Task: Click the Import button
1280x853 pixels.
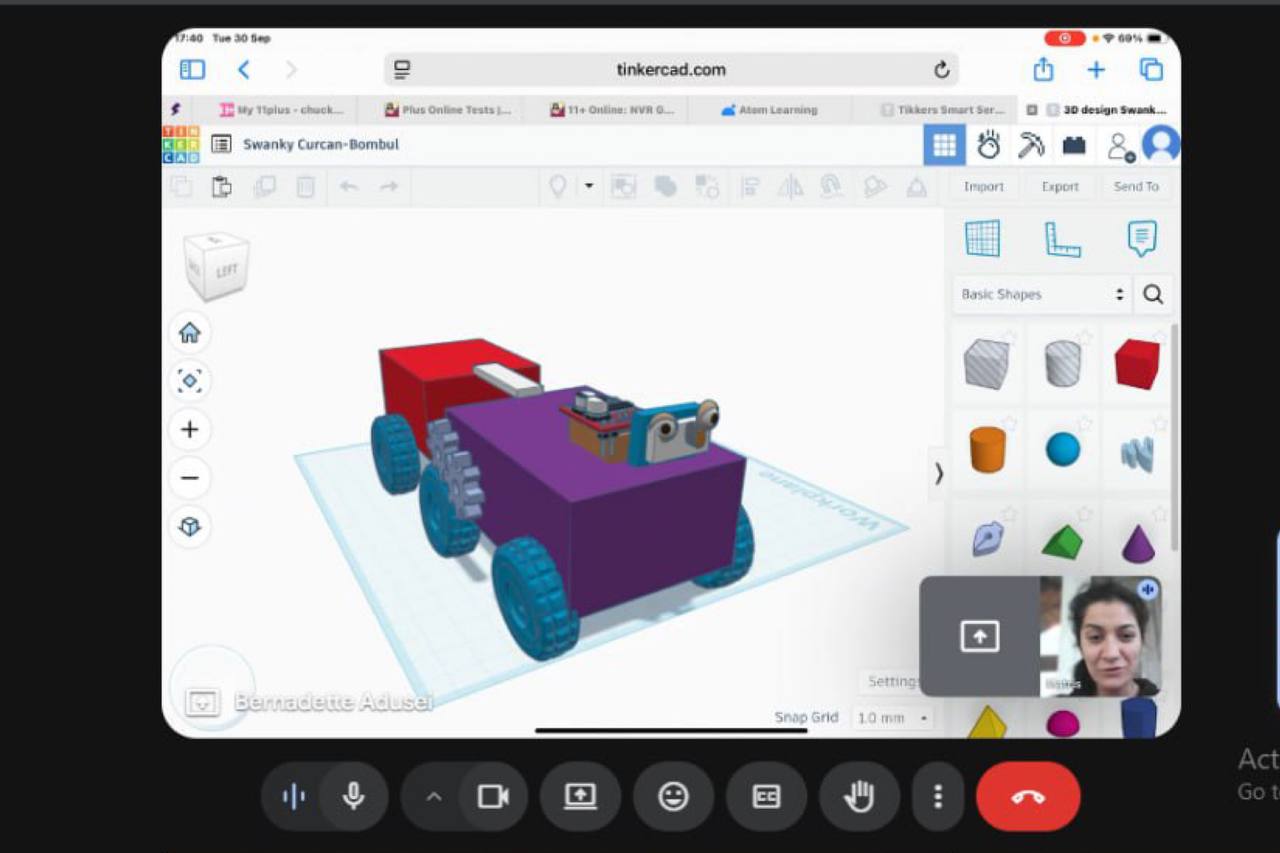Action: click(983, 187)
